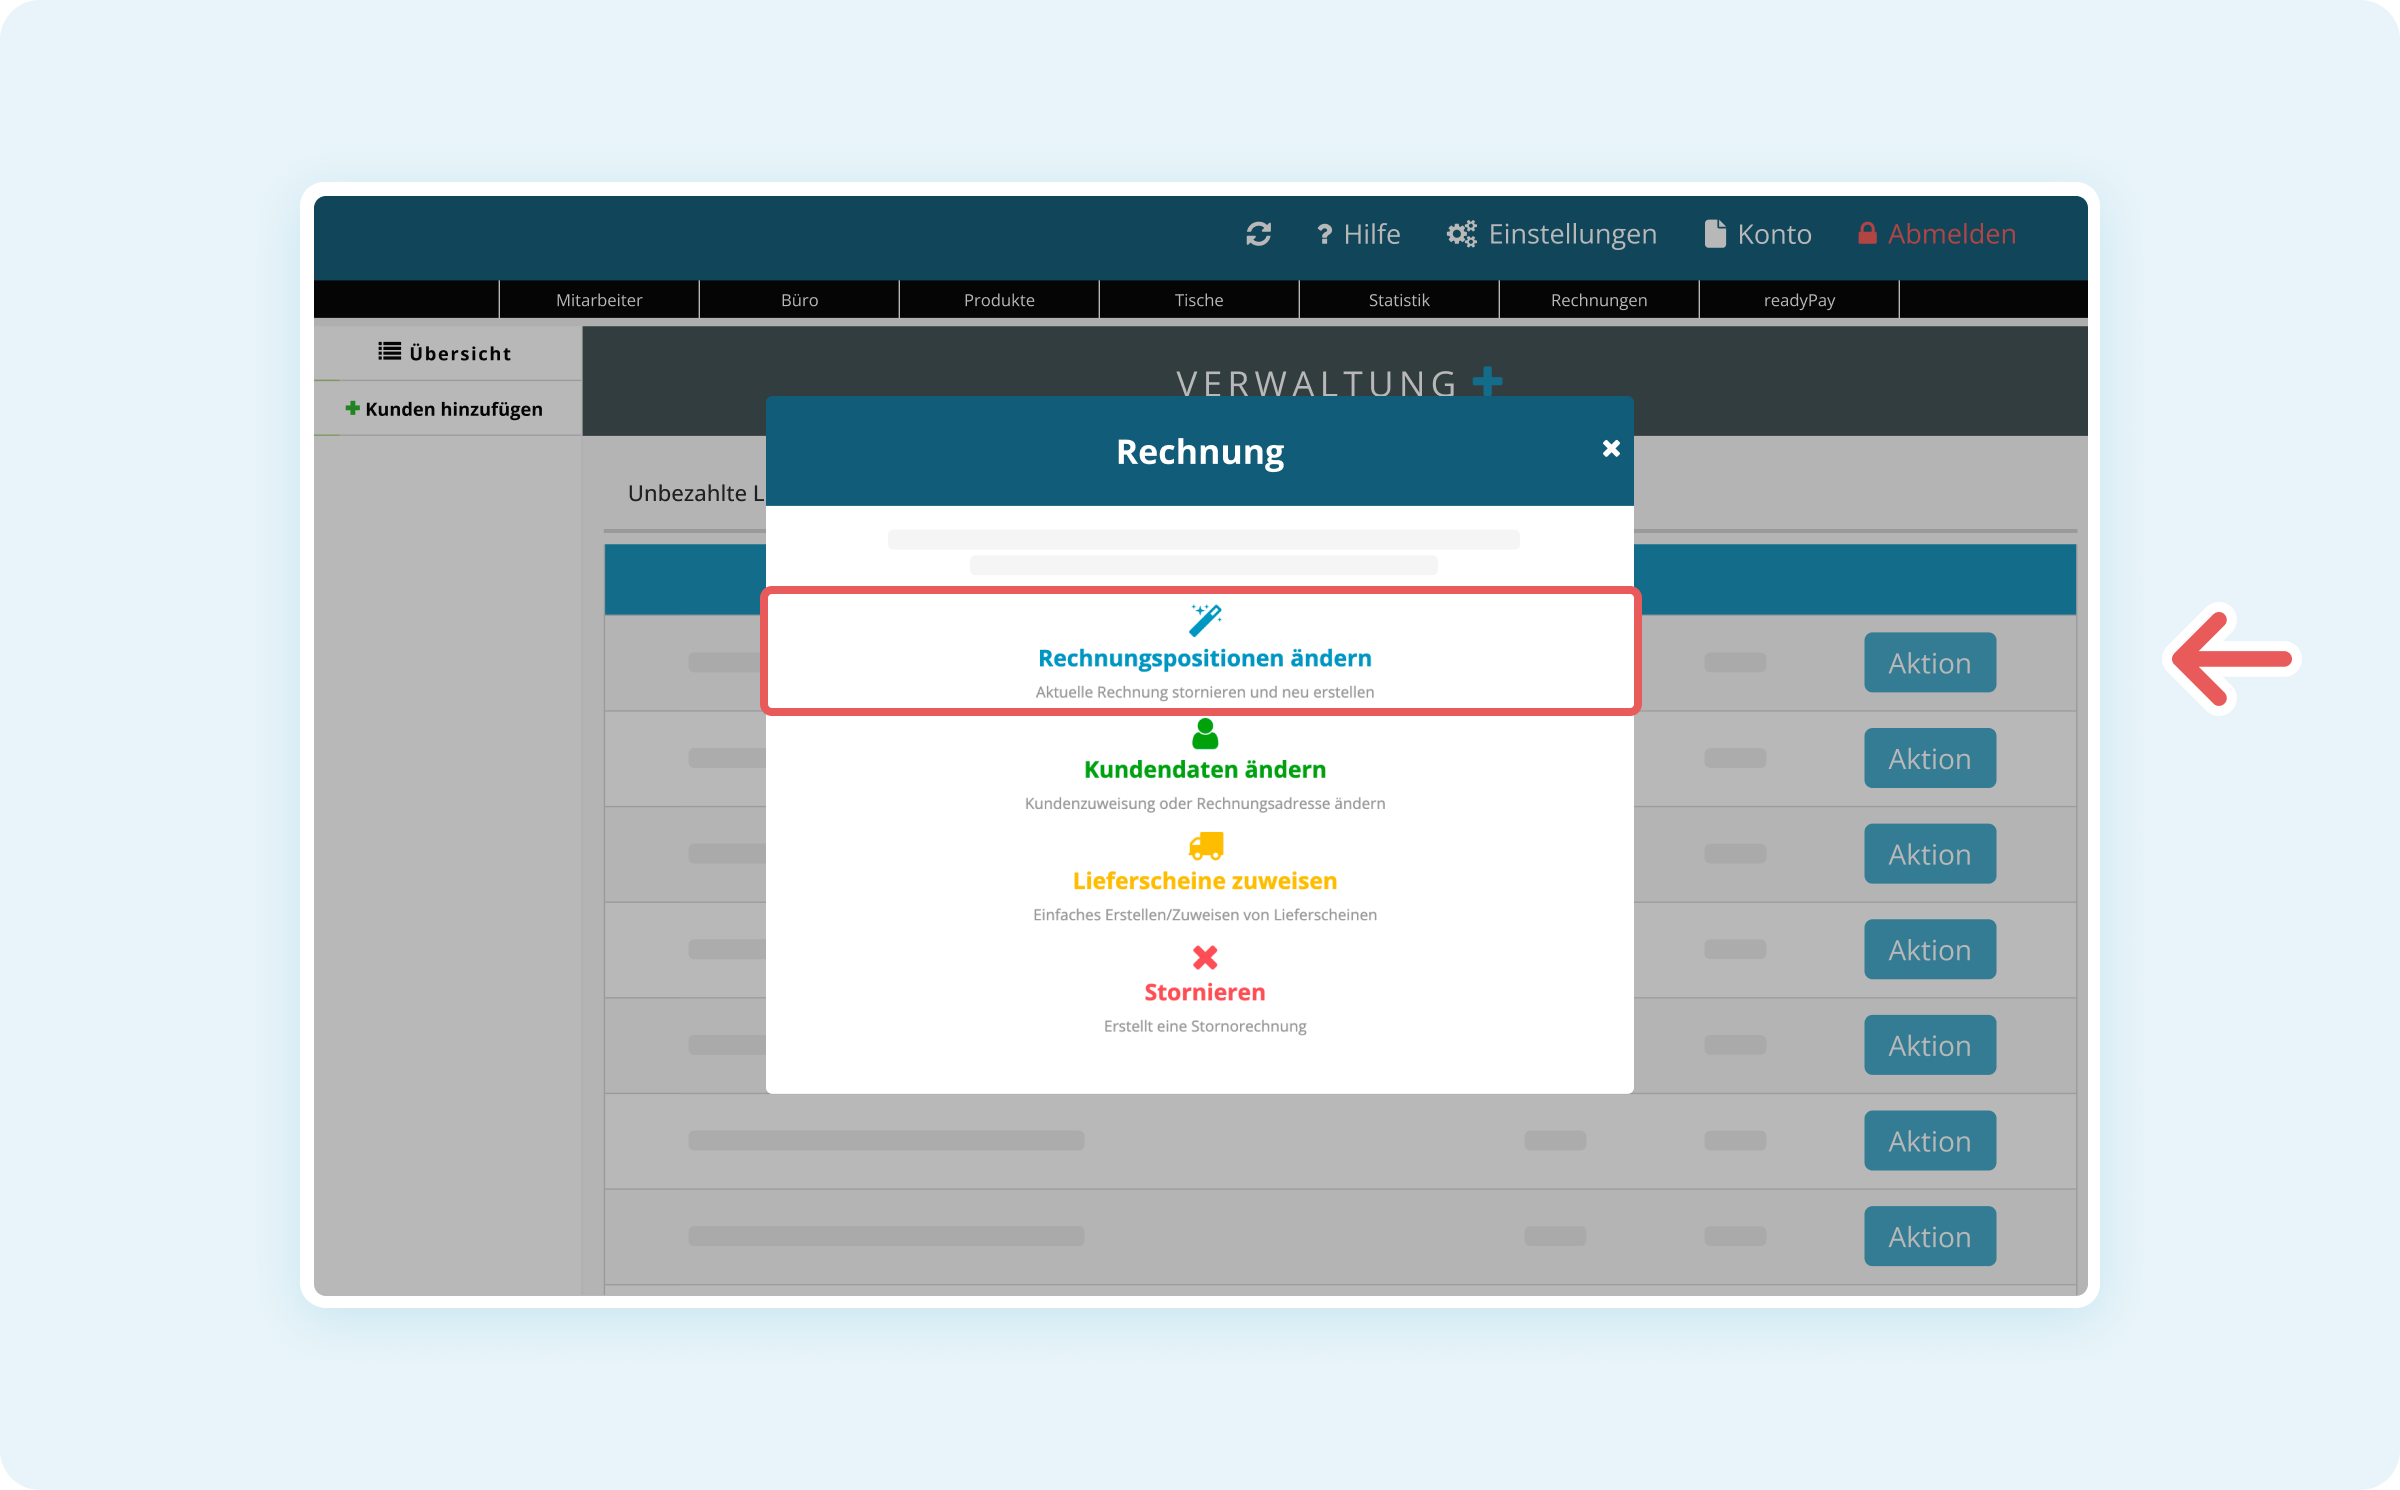Open the Hilfe link
The height and width of the screenshot is (1490, 2400).
click(x=1358, y=234)
